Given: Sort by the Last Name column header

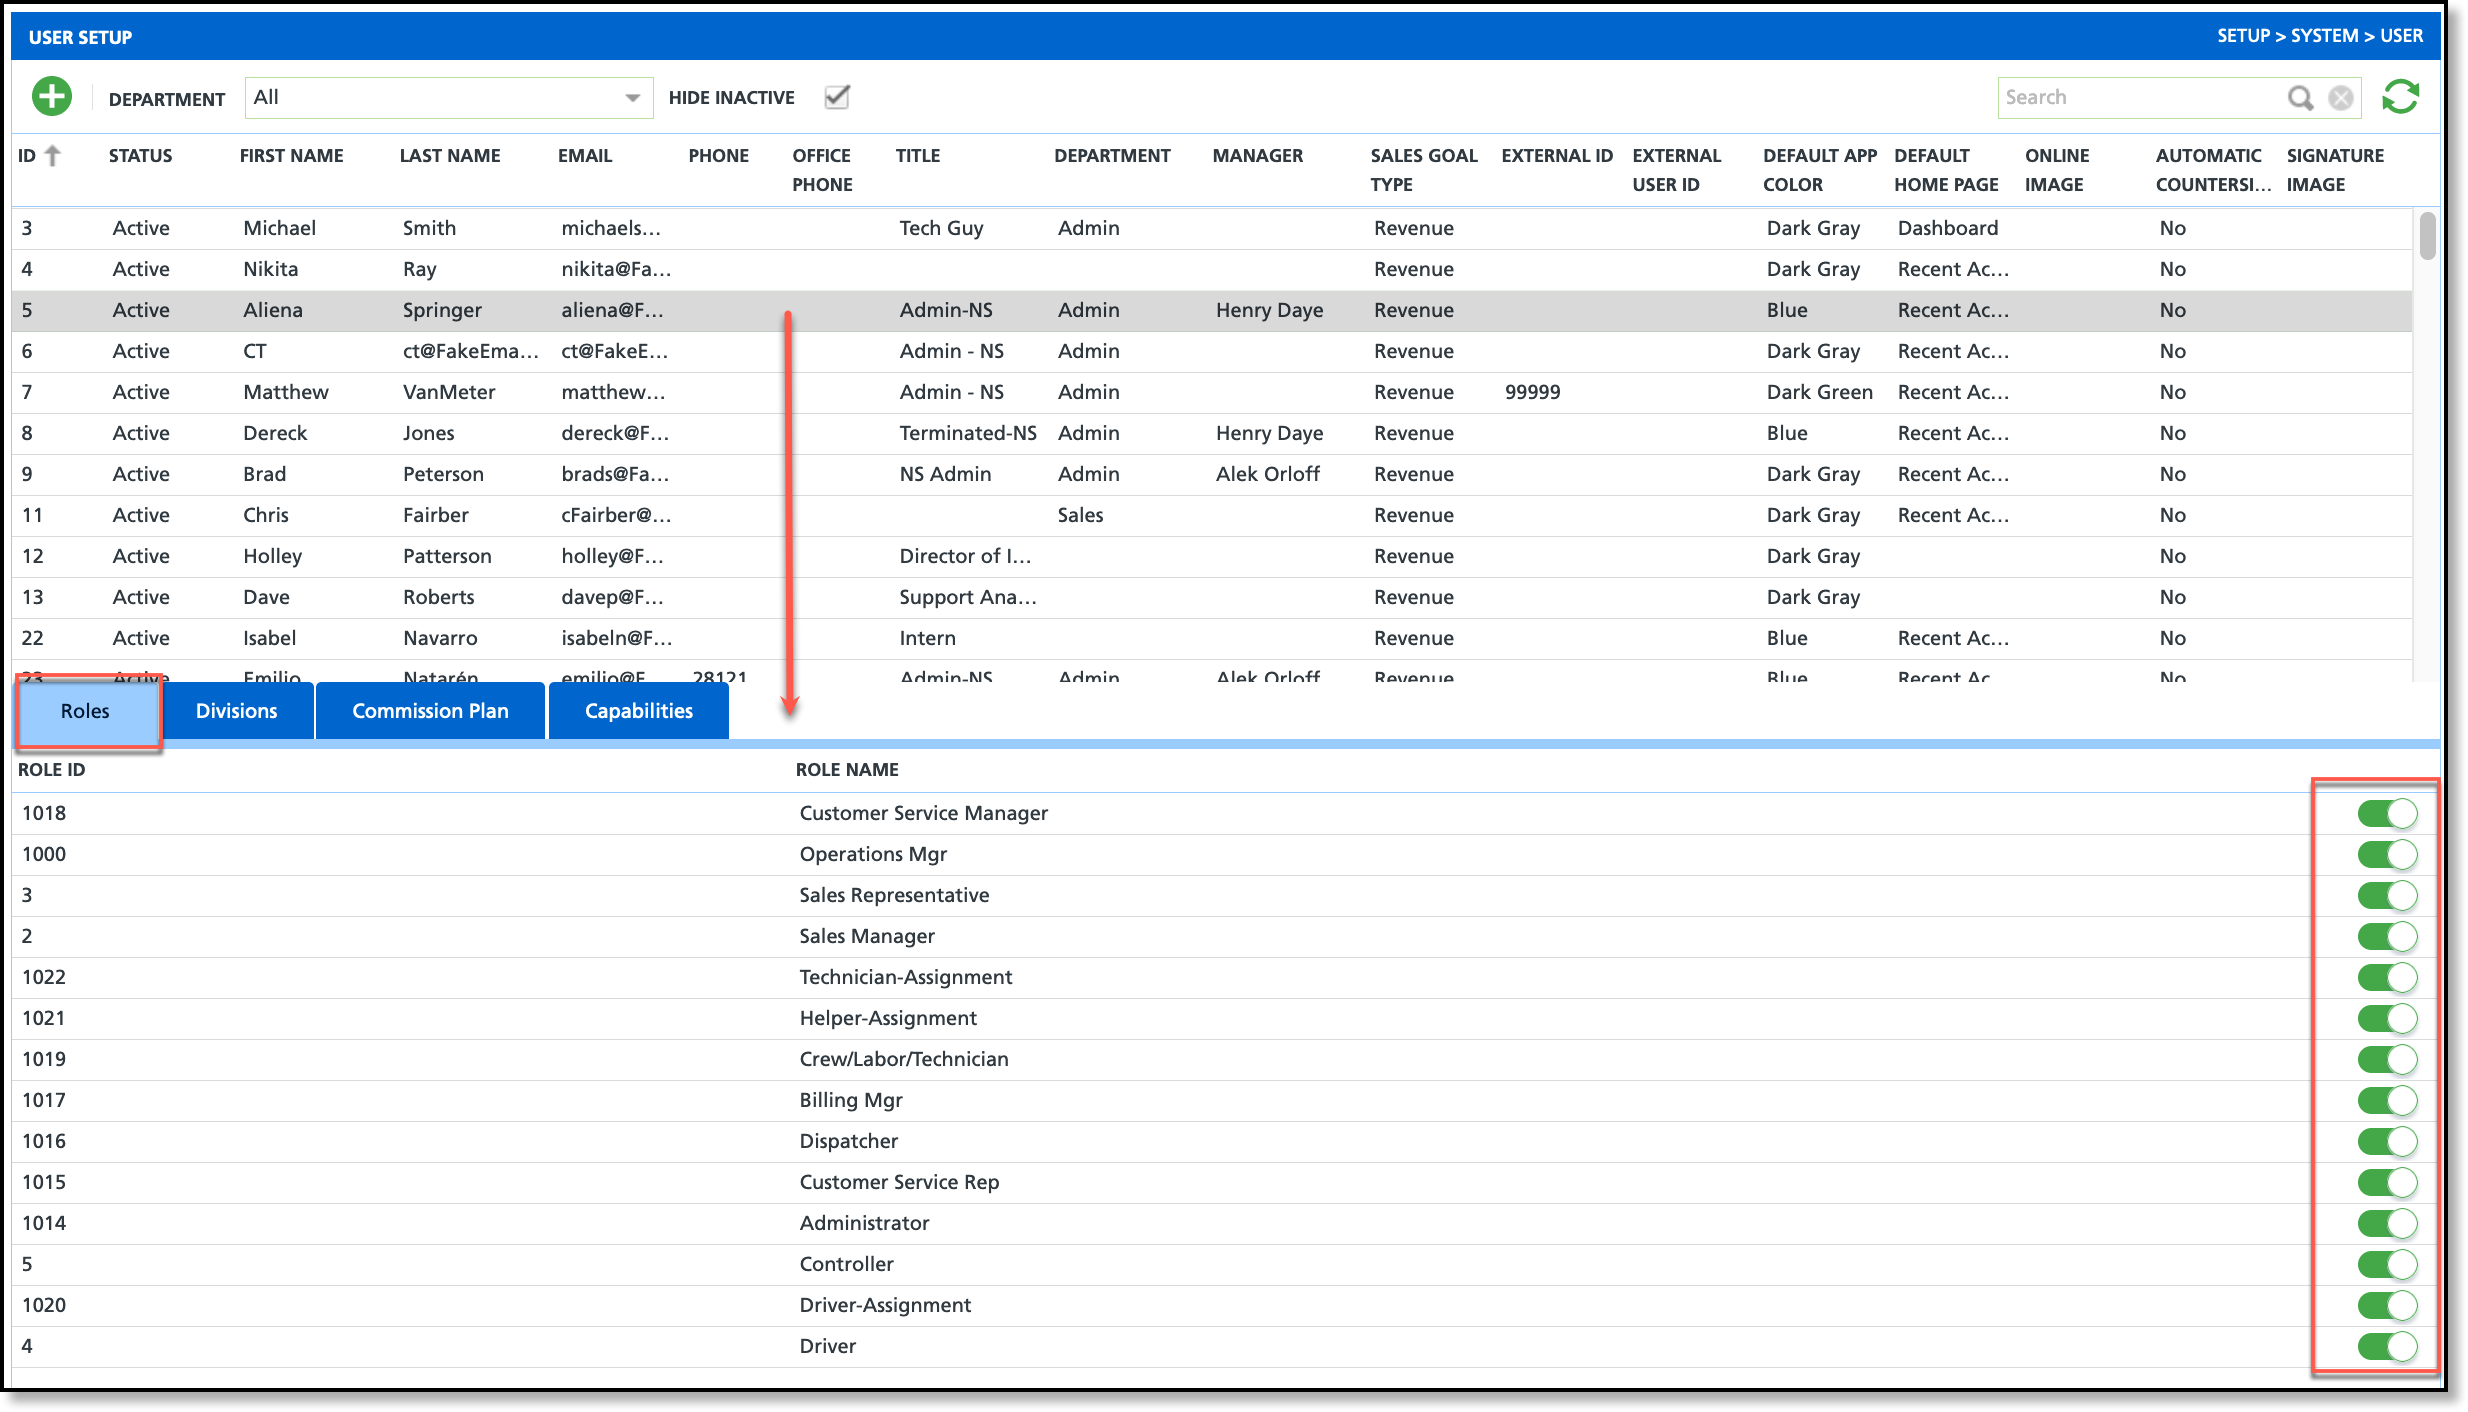Looking at the screenshot, I should (450, 155).
